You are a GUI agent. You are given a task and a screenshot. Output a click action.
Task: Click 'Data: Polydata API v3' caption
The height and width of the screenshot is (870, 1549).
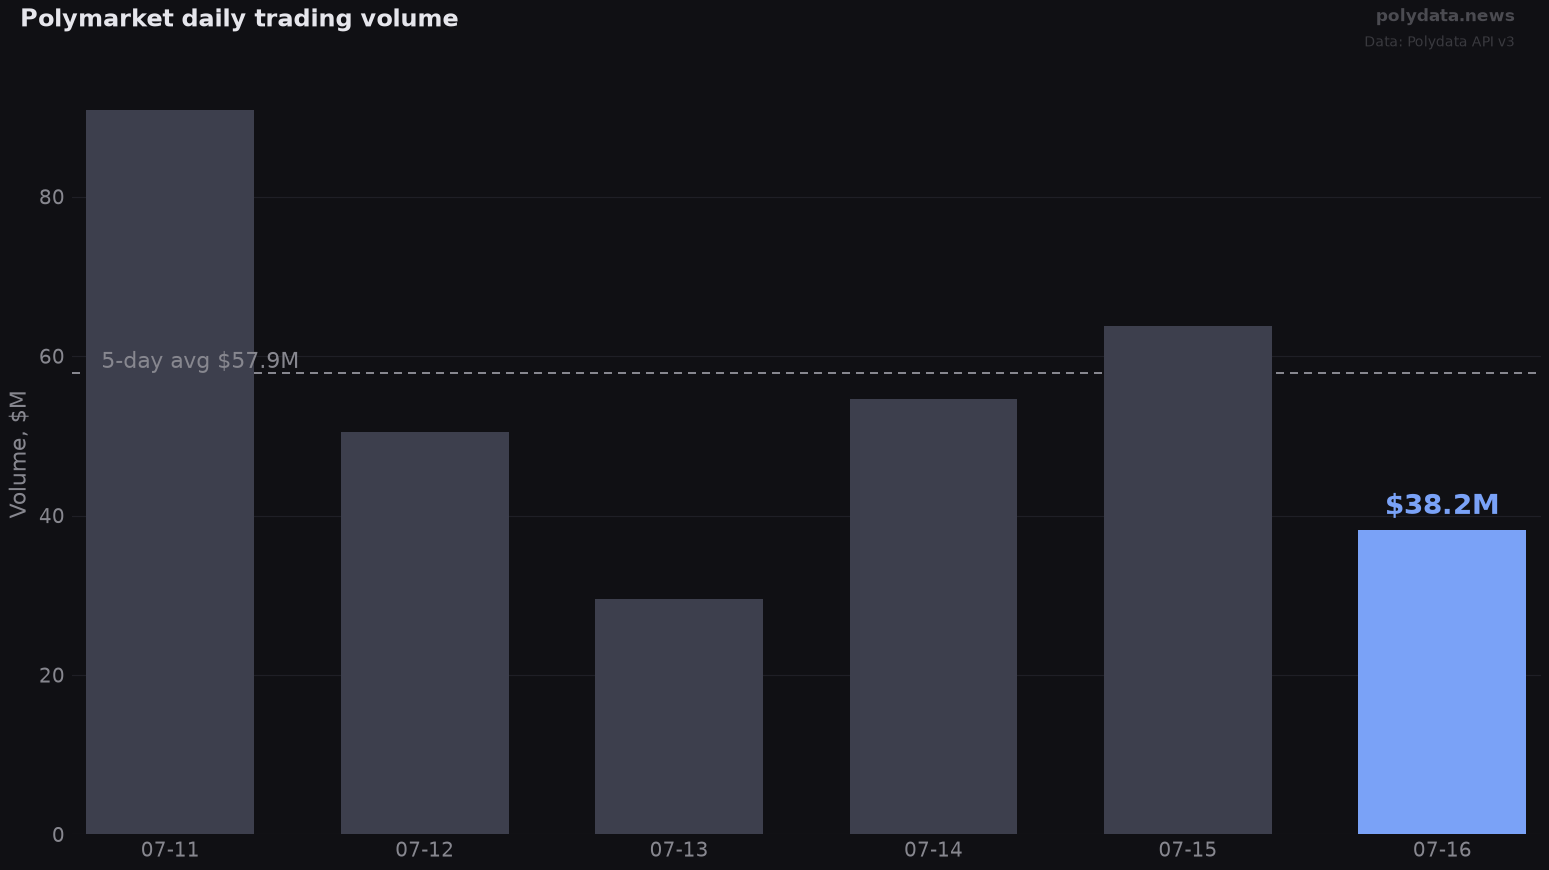(x=1439, y=42)
